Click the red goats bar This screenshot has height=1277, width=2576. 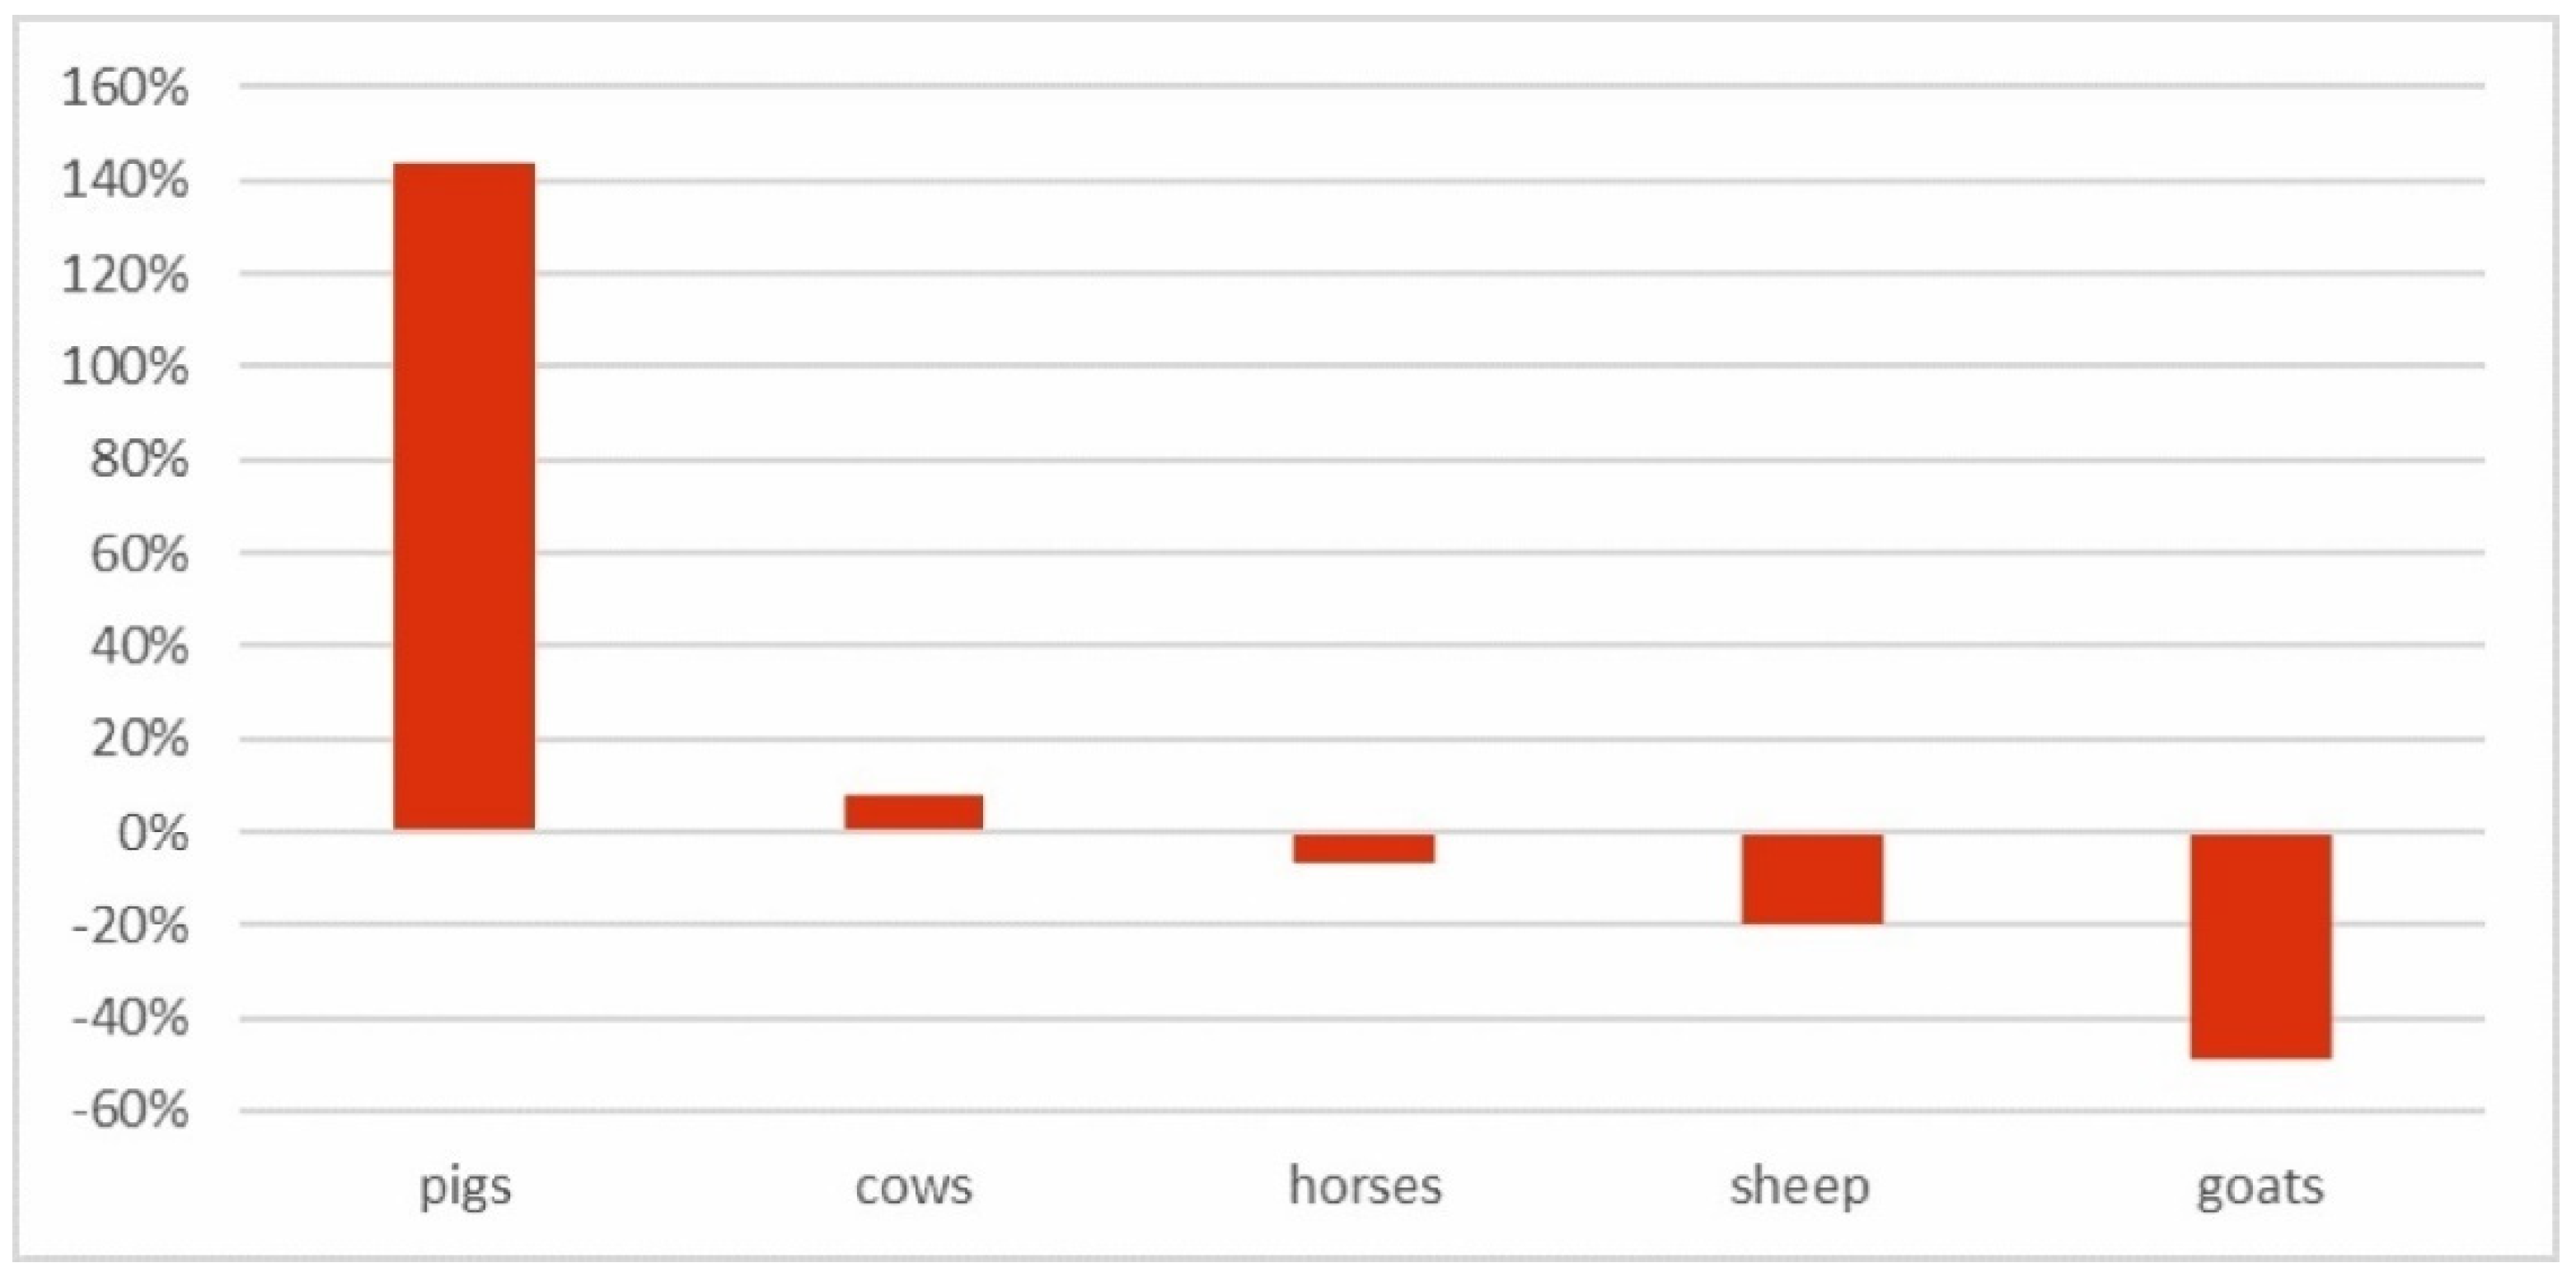pyautogui.click(x=2261, y=945)
